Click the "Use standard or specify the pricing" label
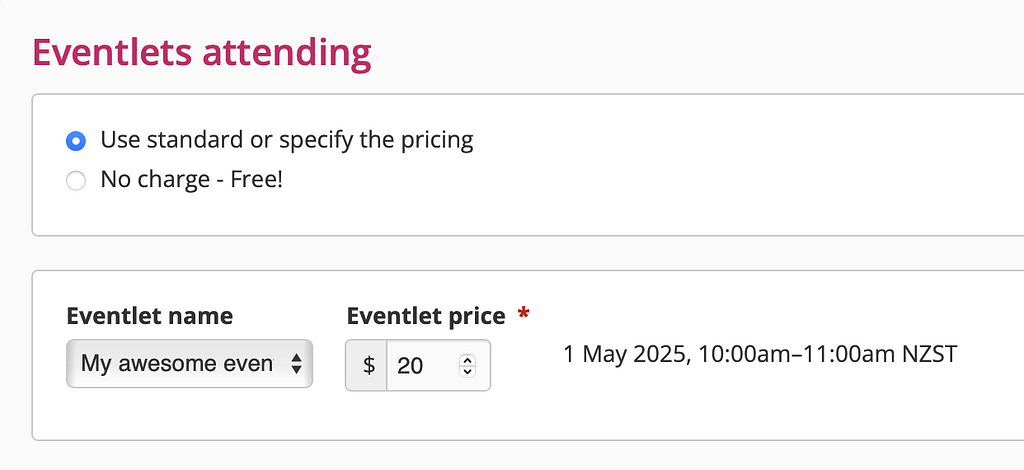 [x=286, y=140]
